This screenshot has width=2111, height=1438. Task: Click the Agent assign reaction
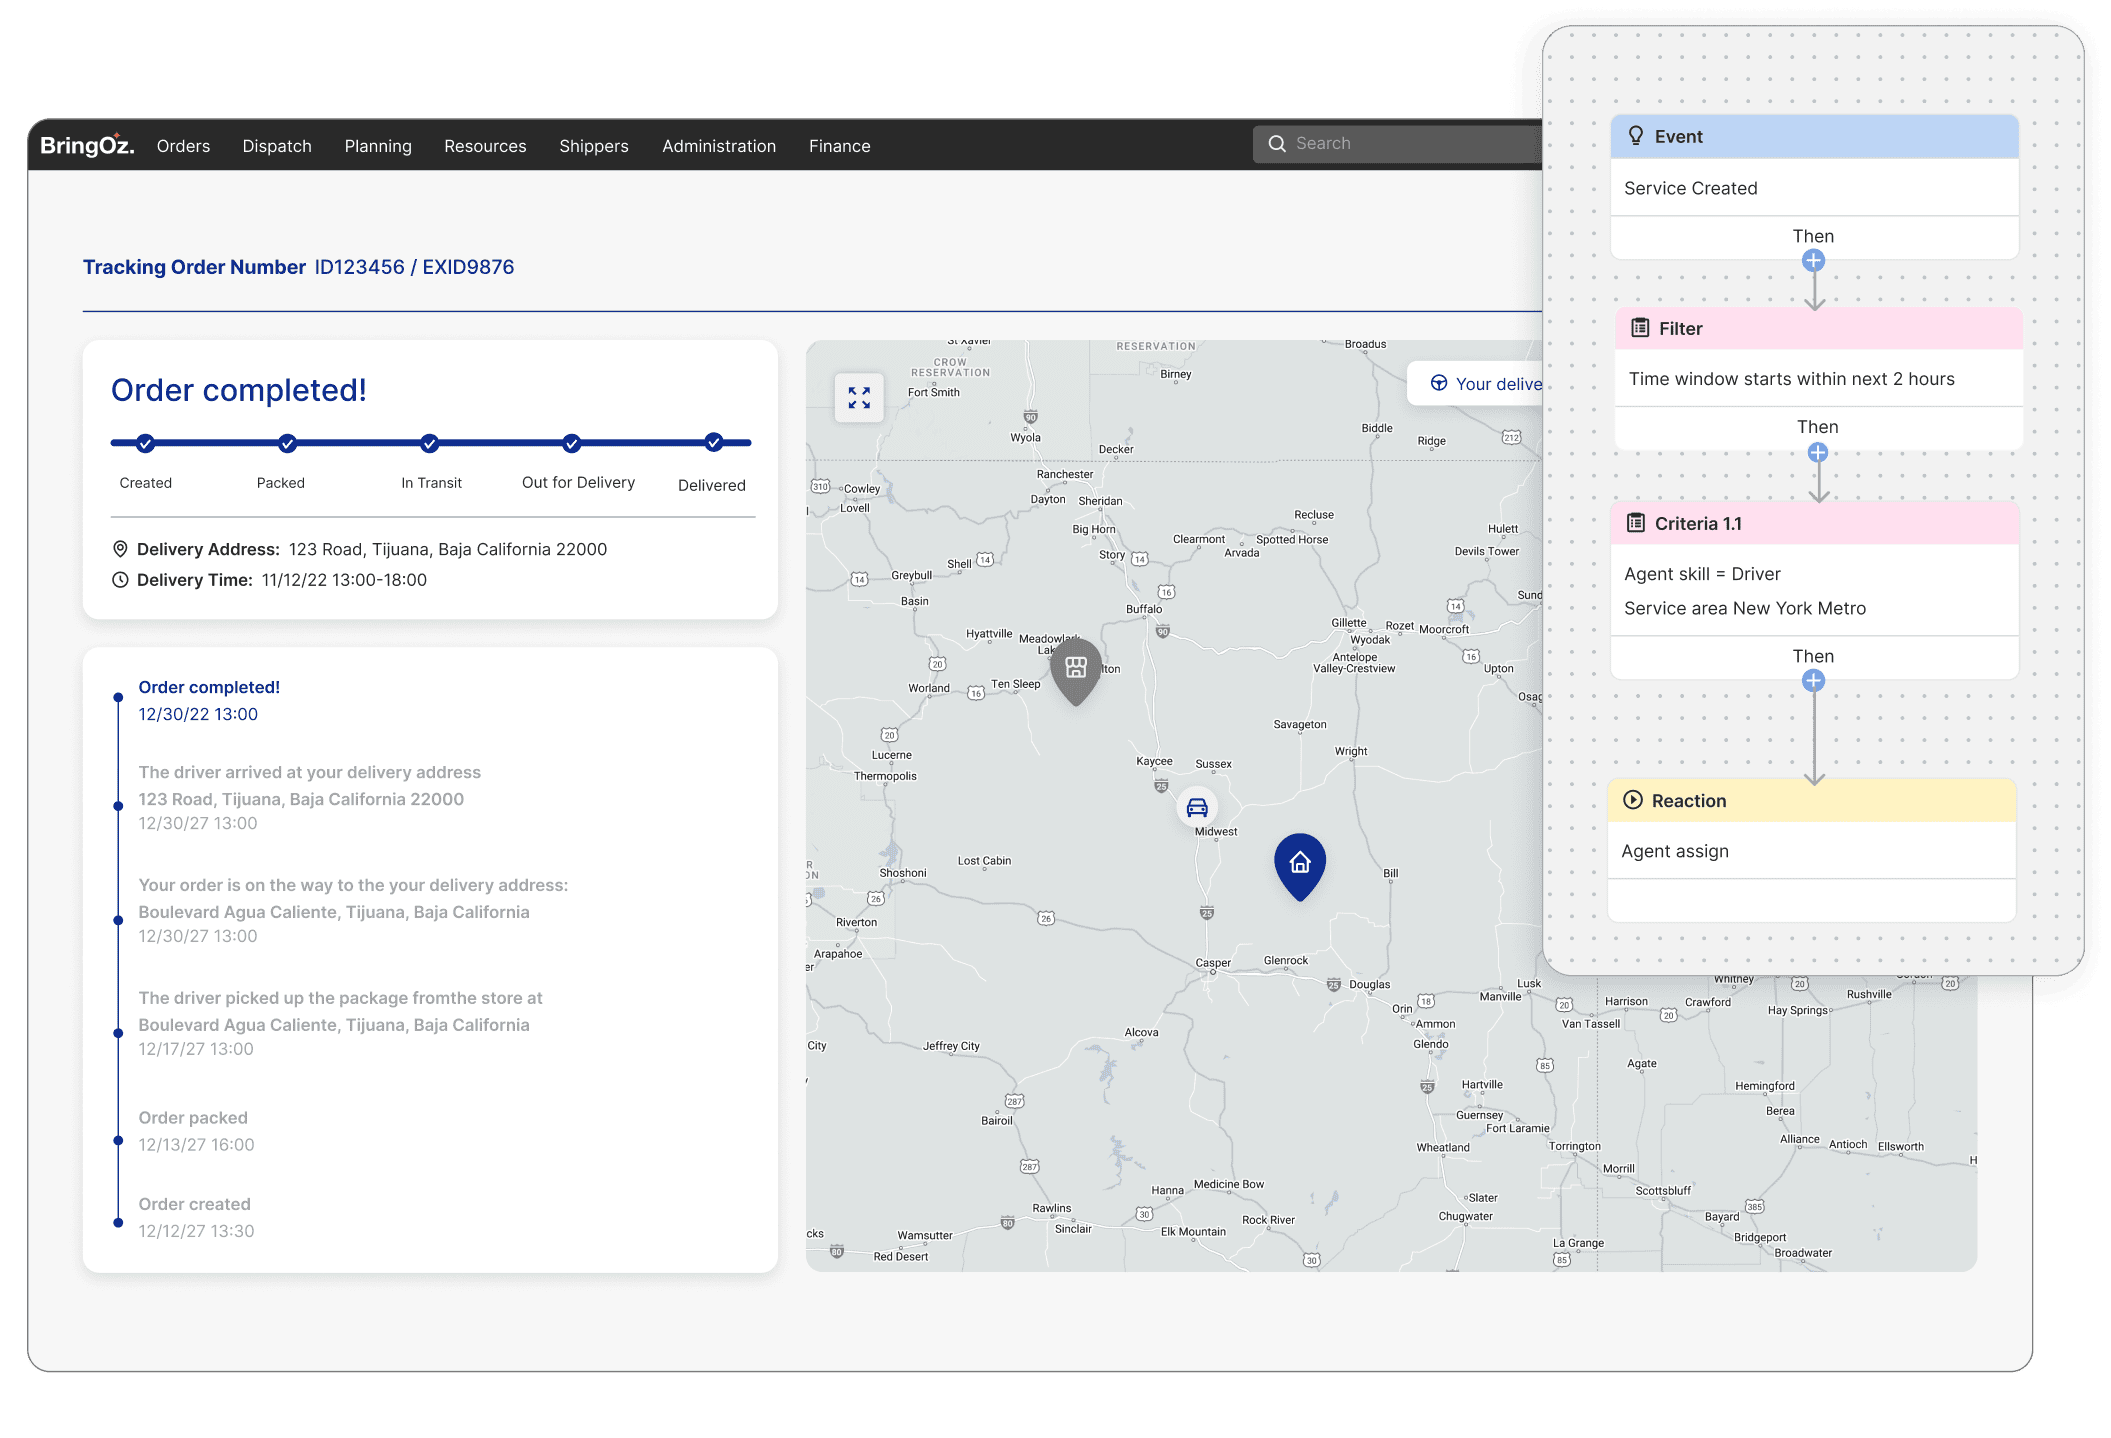point(1675,851)
